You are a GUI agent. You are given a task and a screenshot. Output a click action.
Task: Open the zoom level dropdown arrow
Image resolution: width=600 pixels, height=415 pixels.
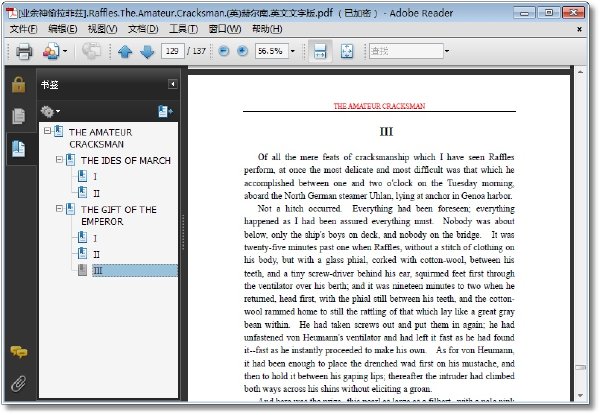[293, 51]
